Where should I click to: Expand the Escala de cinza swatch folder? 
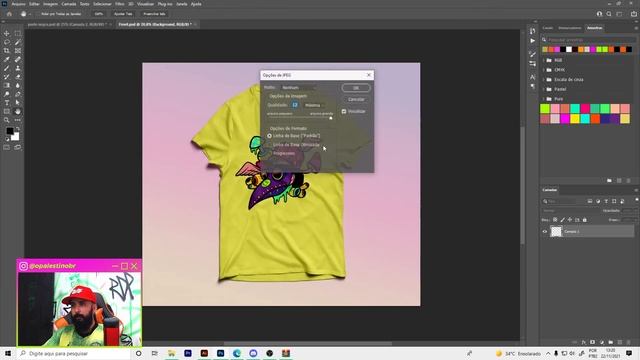point(544,80)
